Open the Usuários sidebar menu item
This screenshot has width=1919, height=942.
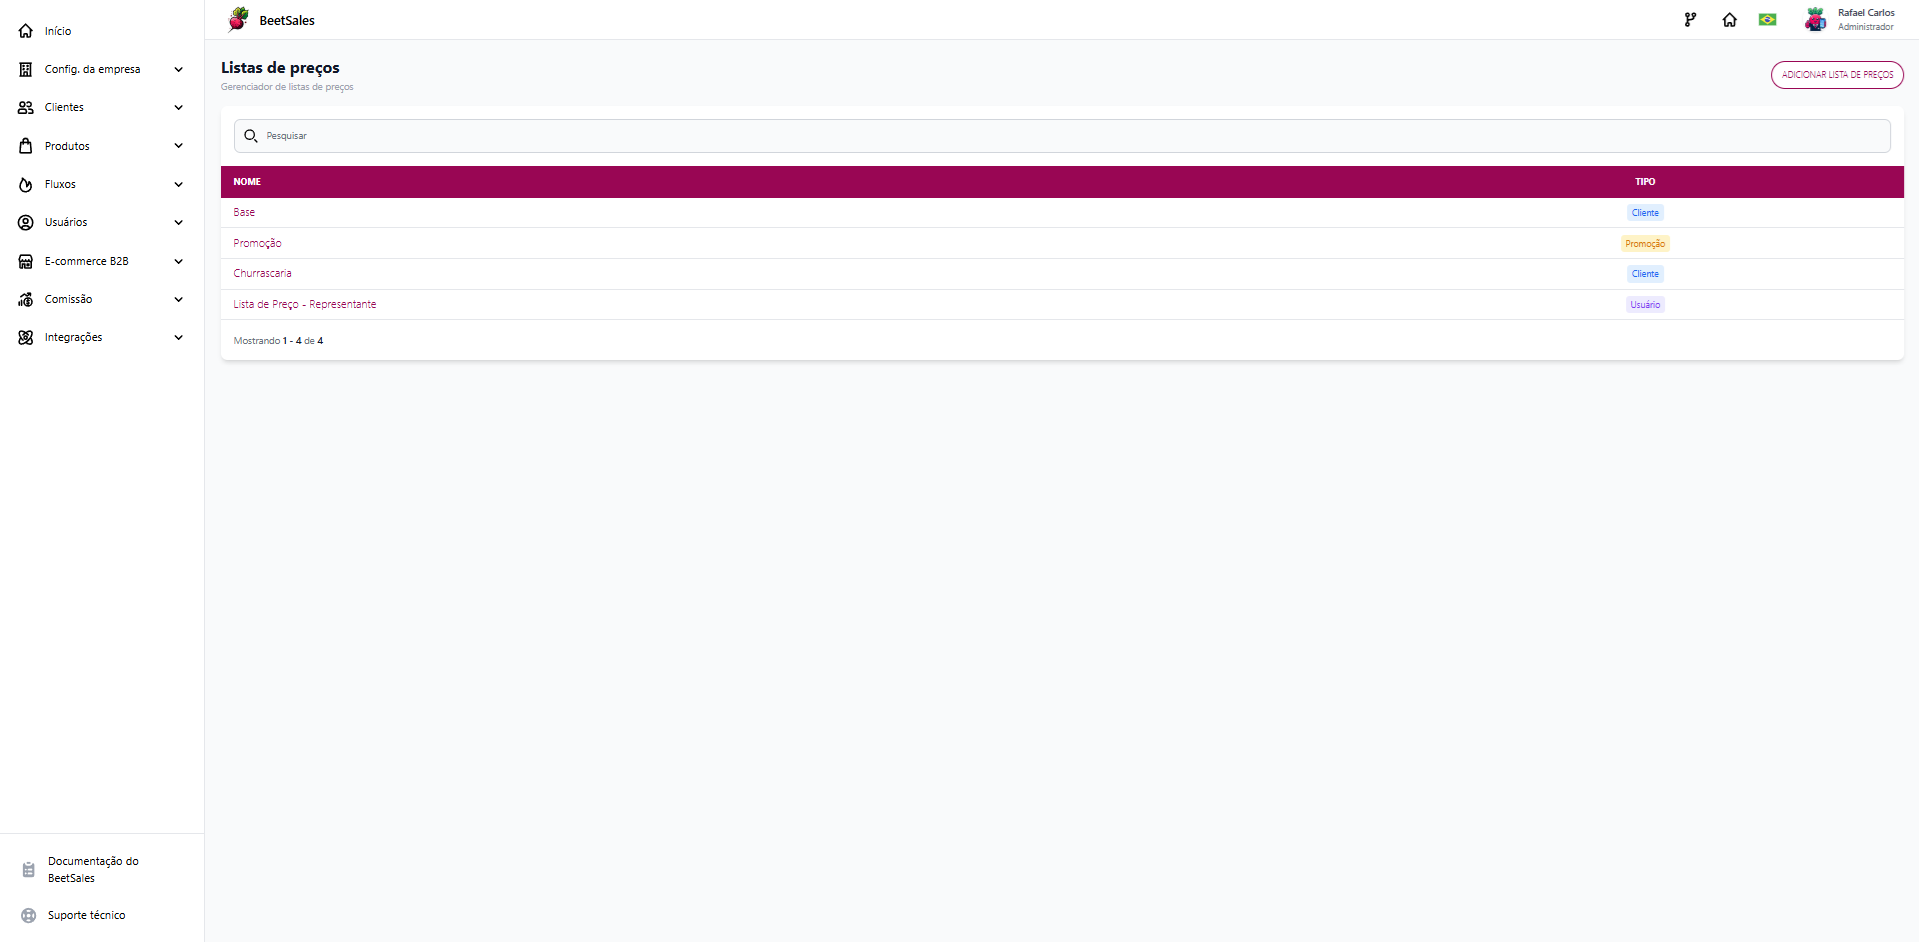click(x=102, y=222)
